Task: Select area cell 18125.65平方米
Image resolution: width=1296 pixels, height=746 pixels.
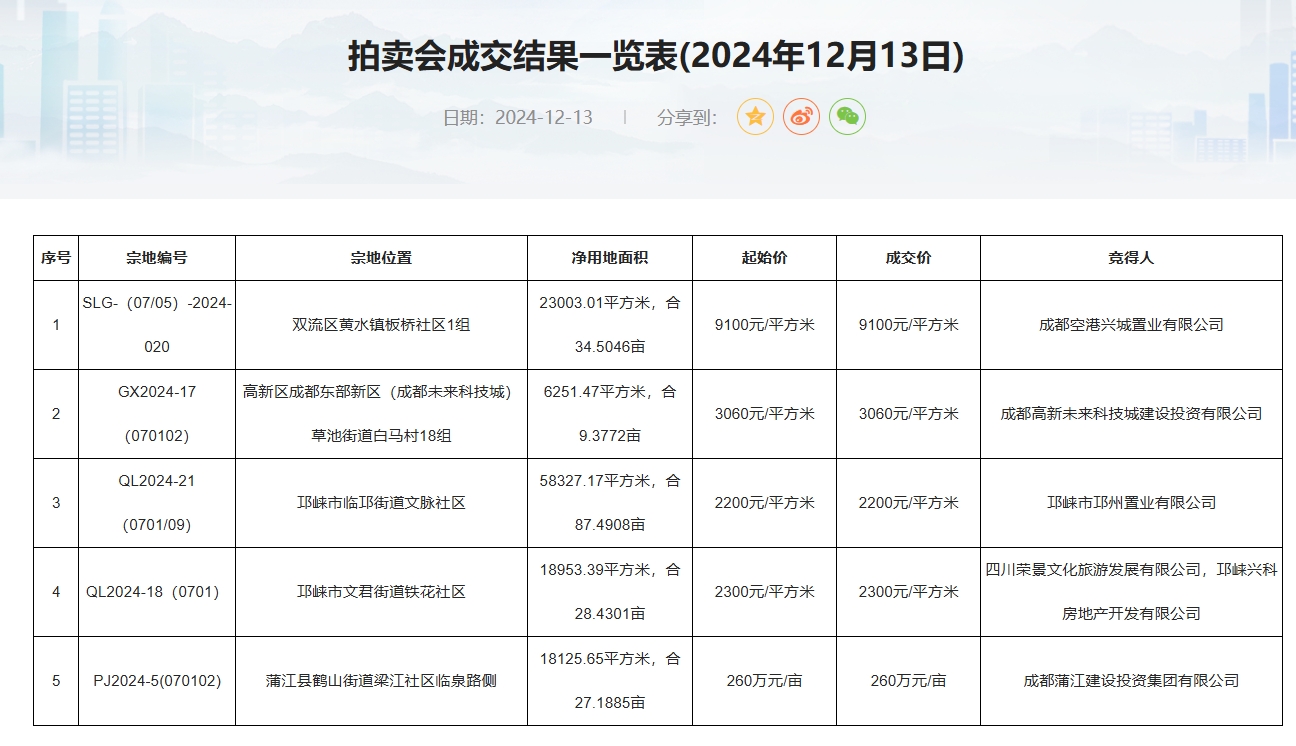Action: tap(610, 681)
